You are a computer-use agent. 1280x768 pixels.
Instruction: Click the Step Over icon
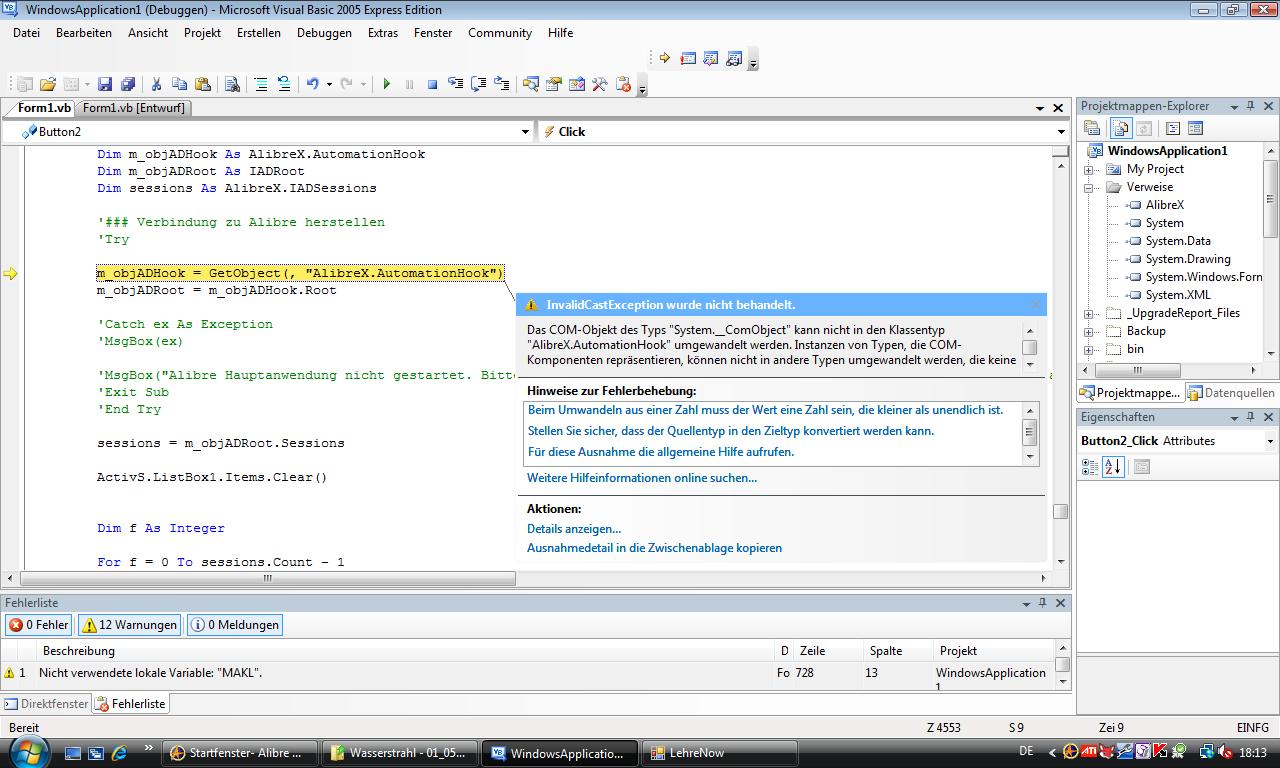point(478,85)
